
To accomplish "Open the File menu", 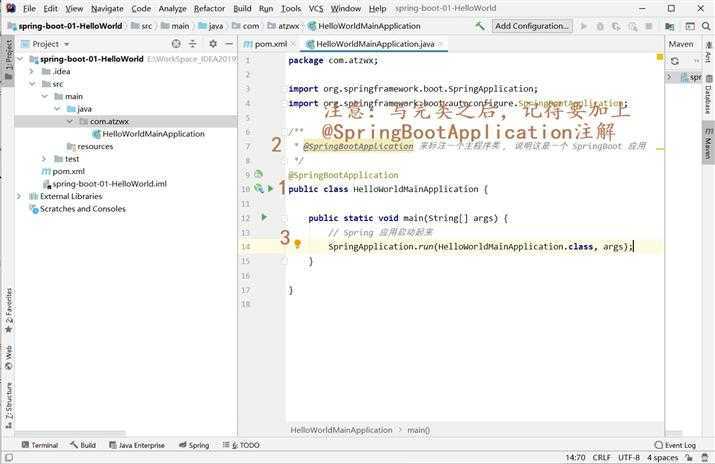I will tap(29, 9).
